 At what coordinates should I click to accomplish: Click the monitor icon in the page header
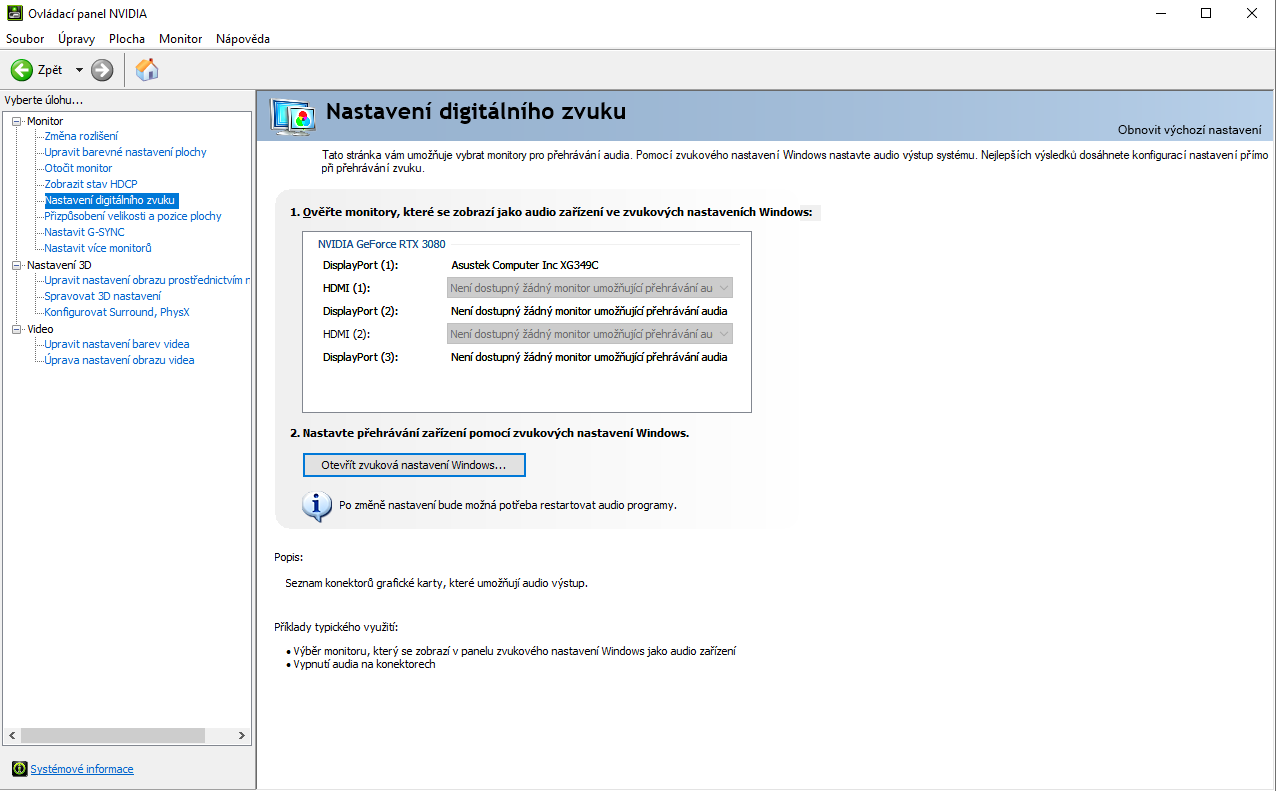pyautogui.click(x=293, y=117)
